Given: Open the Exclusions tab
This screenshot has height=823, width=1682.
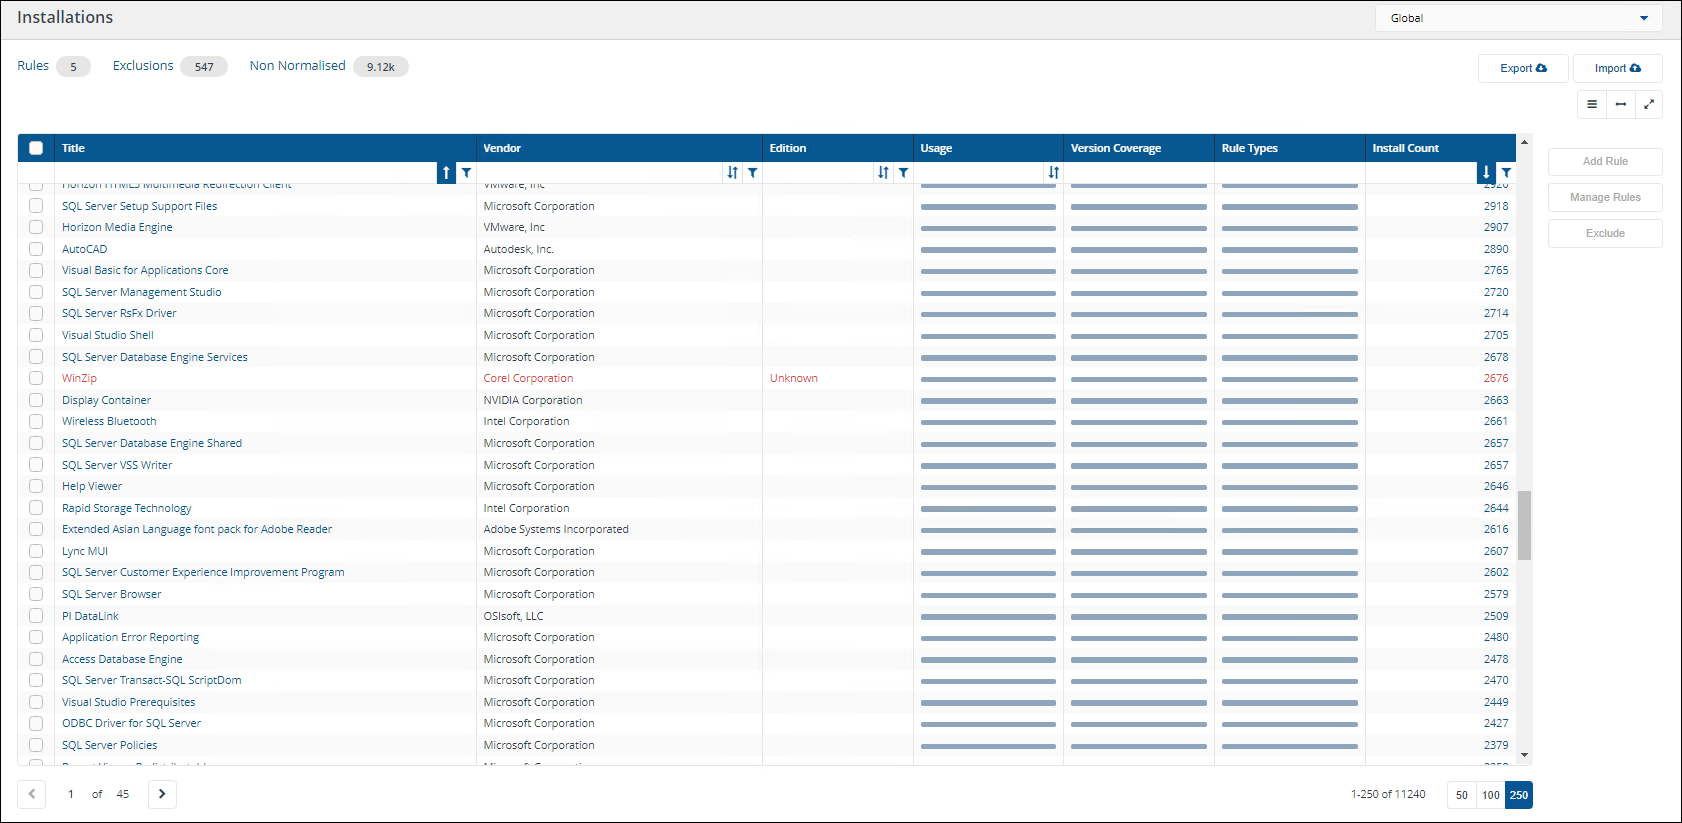Looking at the screenshot, I should tap(143, 66).
